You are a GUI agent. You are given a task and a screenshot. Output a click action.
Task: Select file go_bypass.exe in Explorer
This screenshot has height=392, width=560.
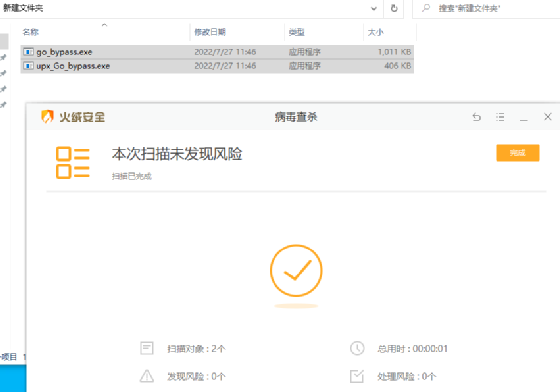(x=217, y=52)
